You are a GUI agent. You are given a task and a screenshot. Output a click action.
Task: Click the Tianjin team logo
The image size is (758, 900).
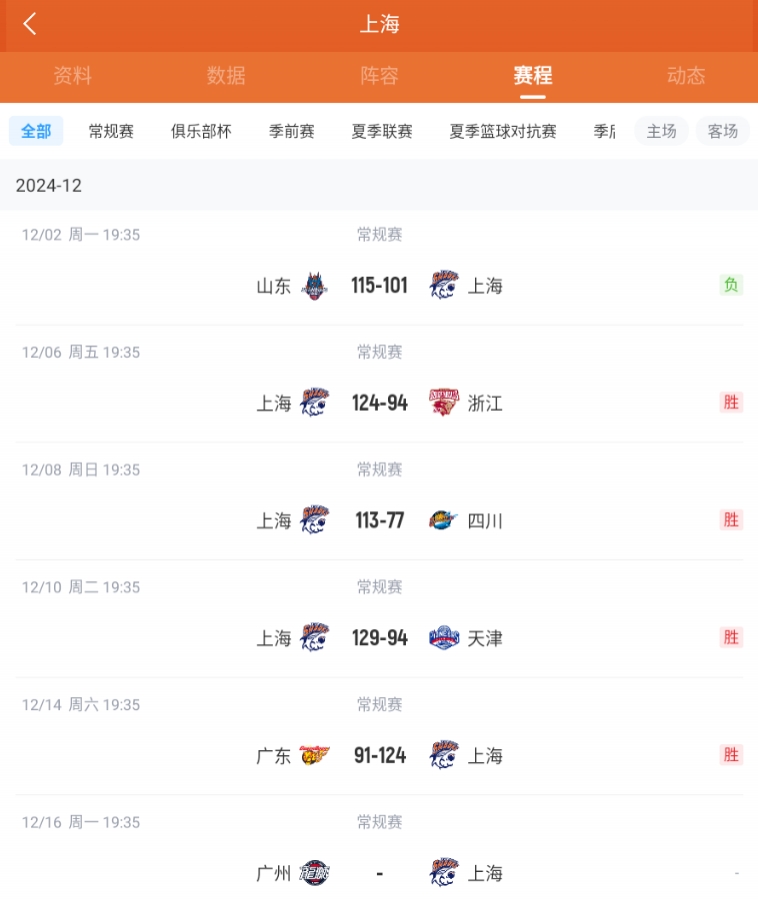tap(444, 638)
